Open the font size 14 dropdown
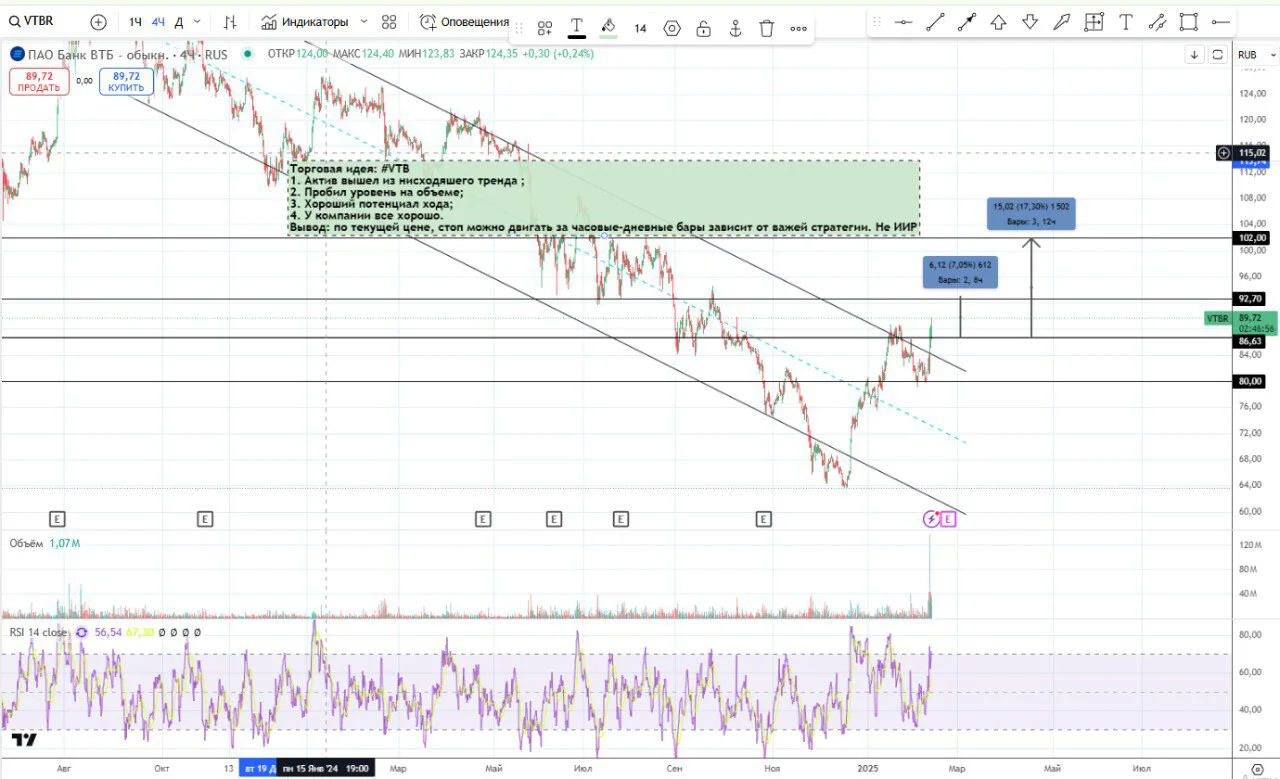Viewport: 1280px width, 779px height. click(x=640, y=28)
